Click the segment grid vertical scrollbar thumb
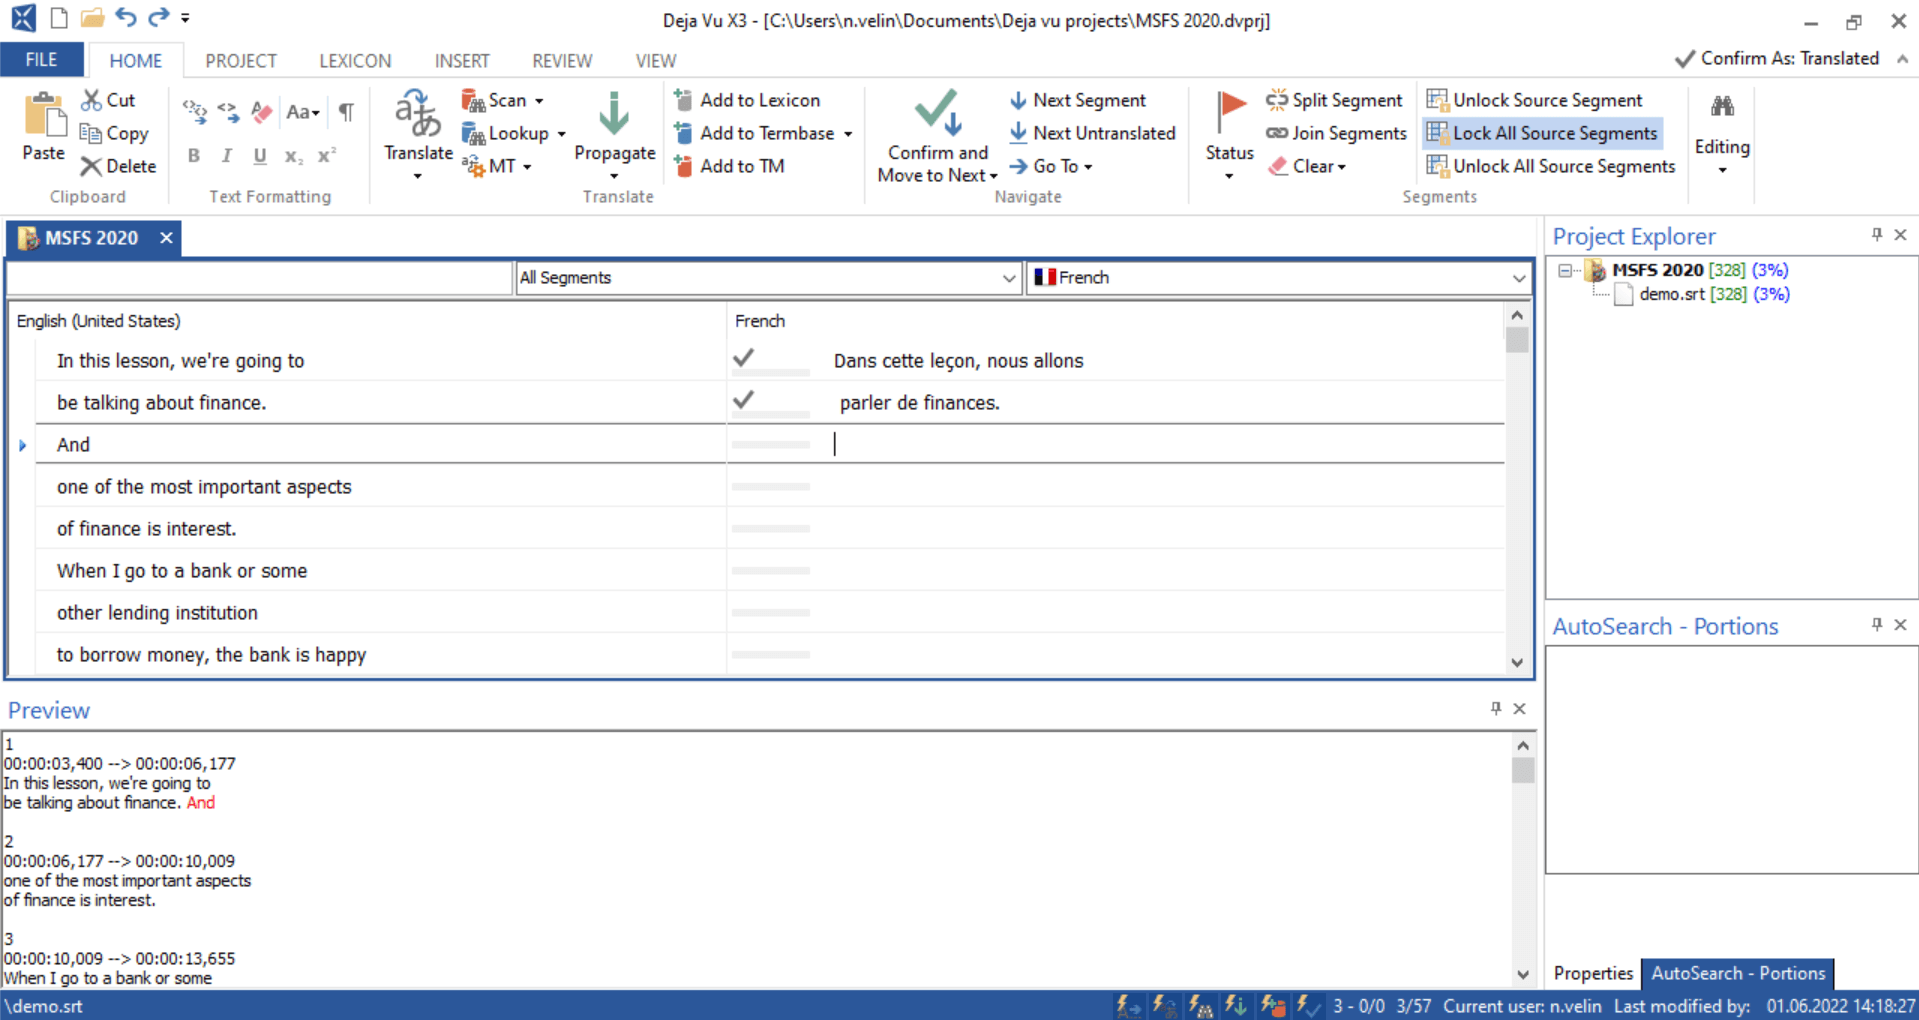The image size is (1919, 1020). pyautogui.click(x=1517, y=340)
